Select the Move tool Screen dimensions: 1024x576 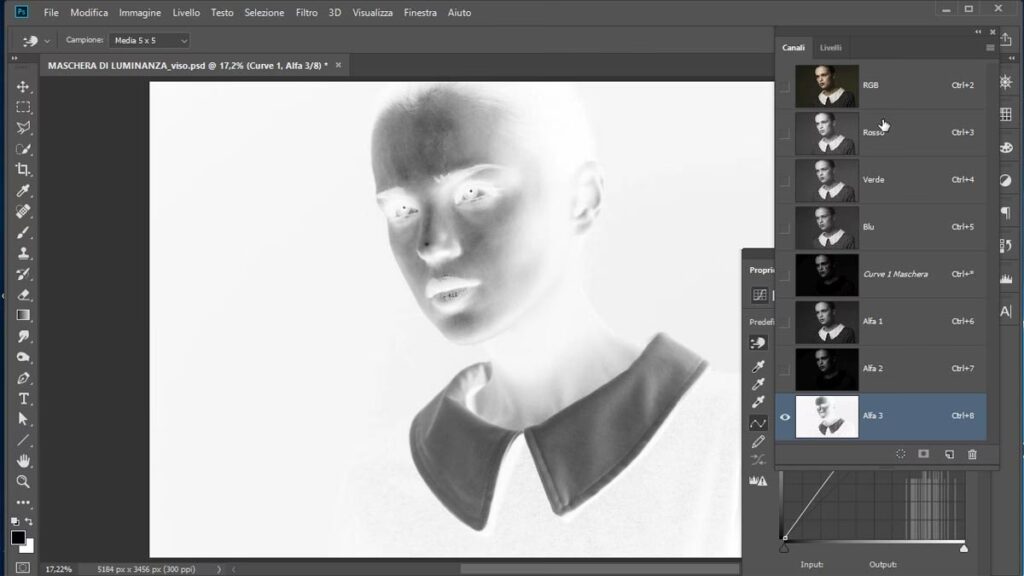tap(23, 87)
